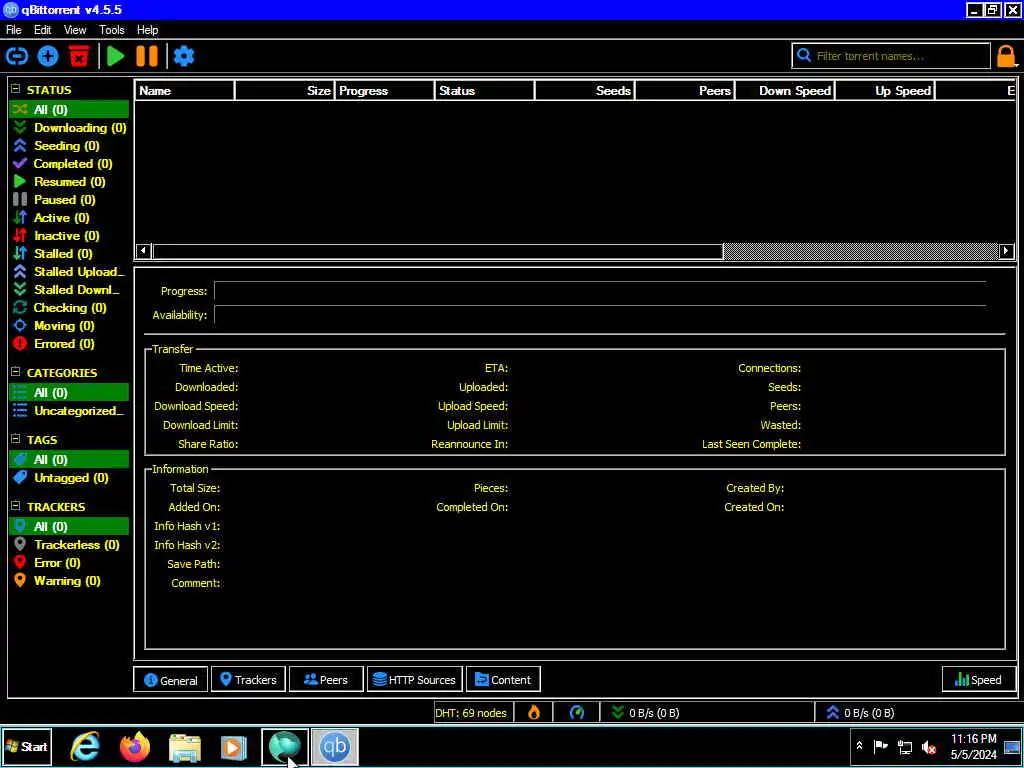Toggle alternative speed limits gauge icon
1024x768 pixels.
coord(577,712)
